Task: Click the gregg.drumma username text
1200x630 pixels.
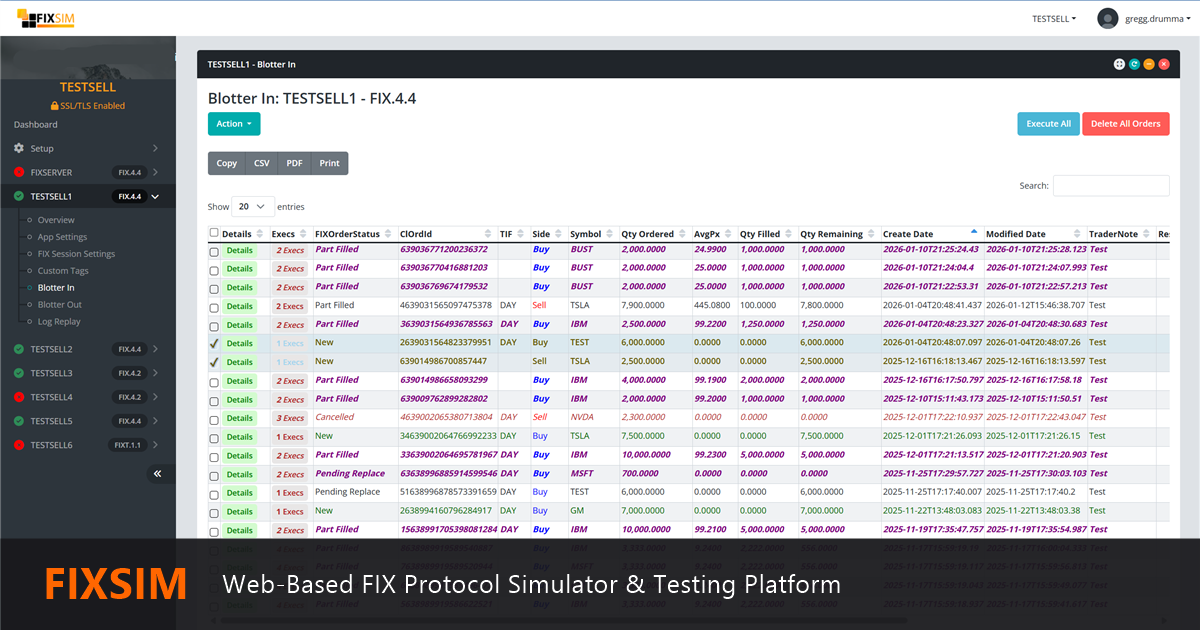Action: point(1153,18)
